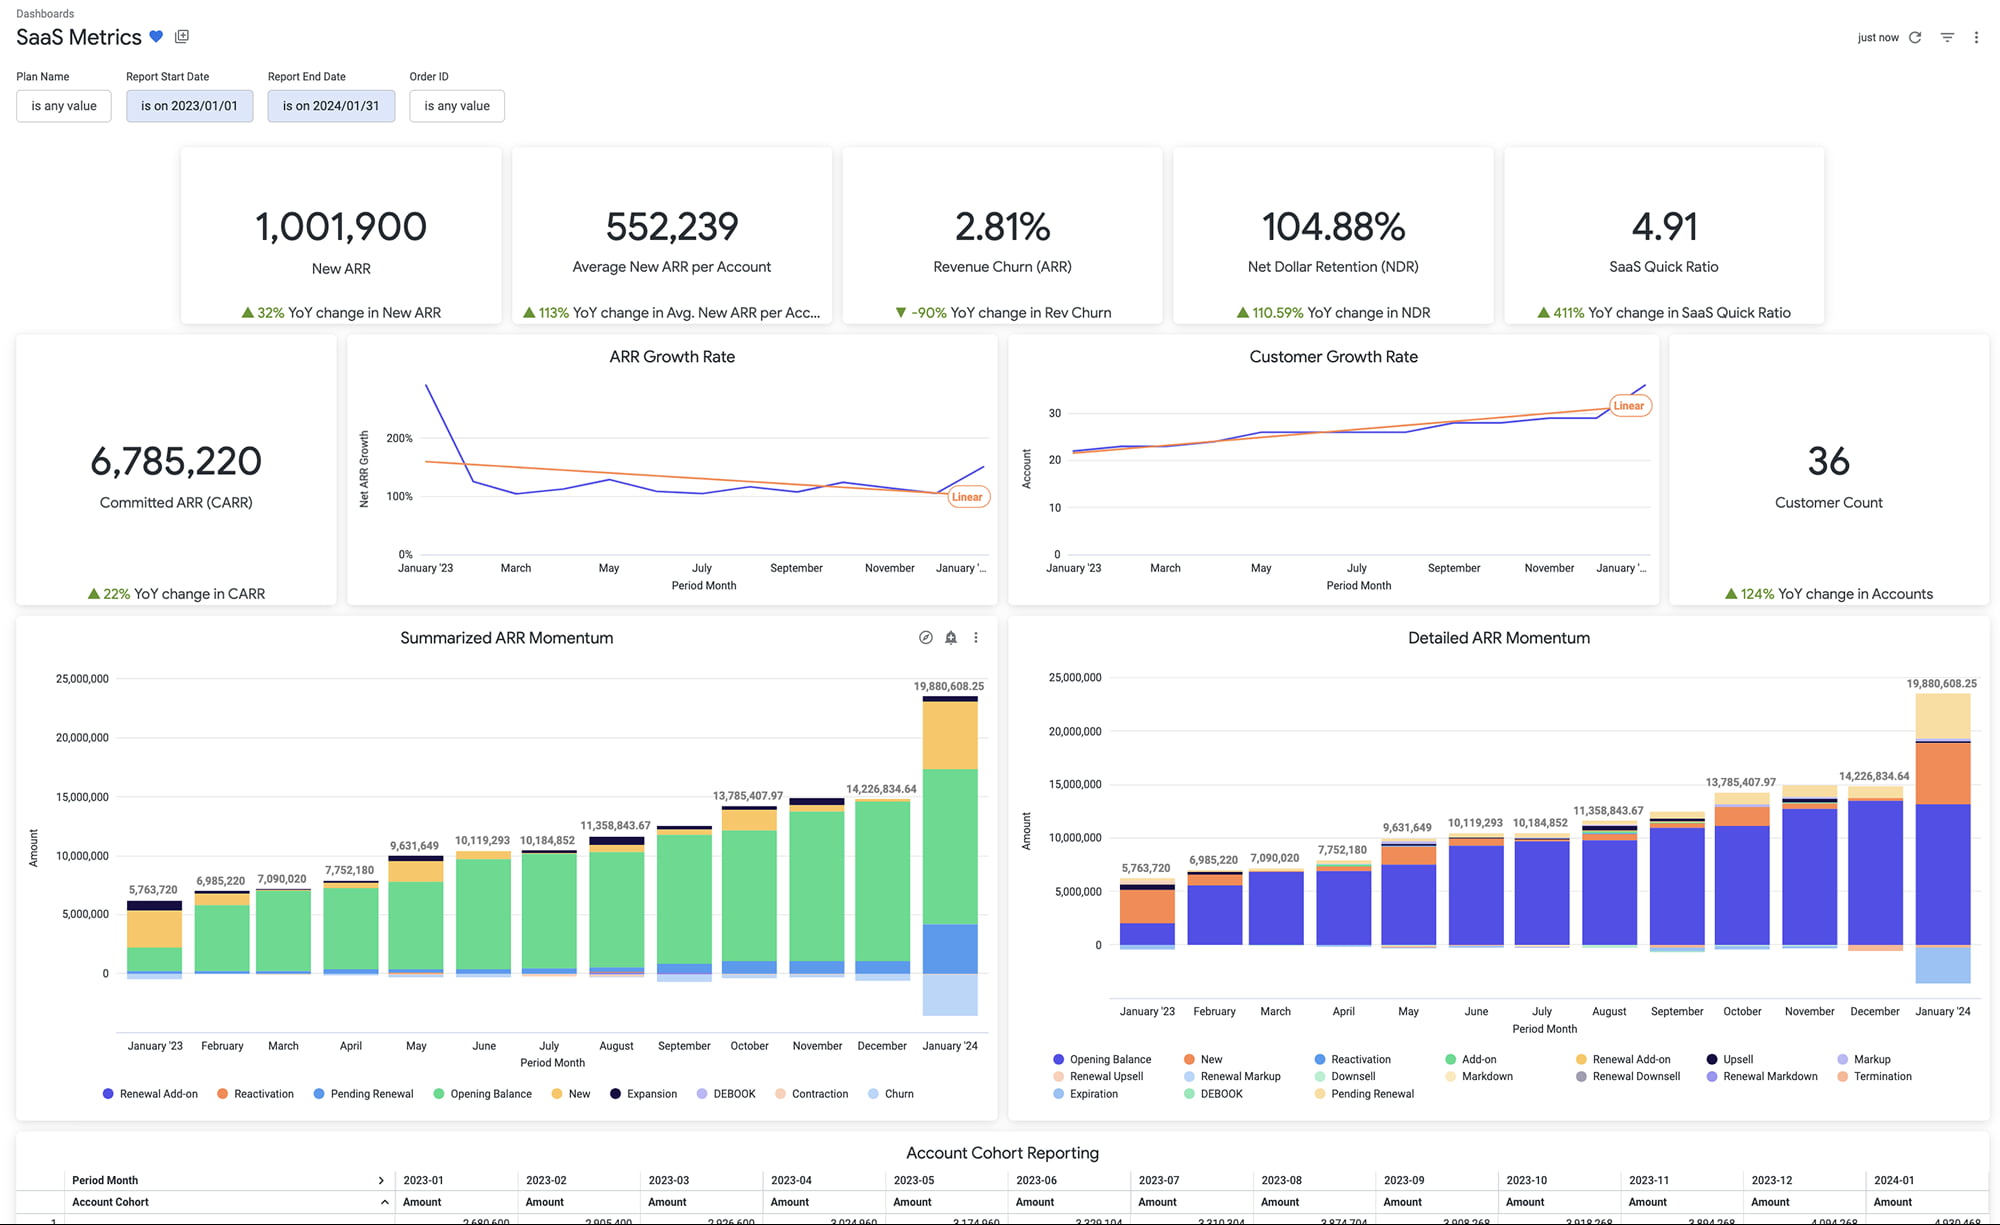The width and height of the screenshot is (2000, 1225).
Task: Edit the Report Start Date filter
Action: (x=189, y=106)
